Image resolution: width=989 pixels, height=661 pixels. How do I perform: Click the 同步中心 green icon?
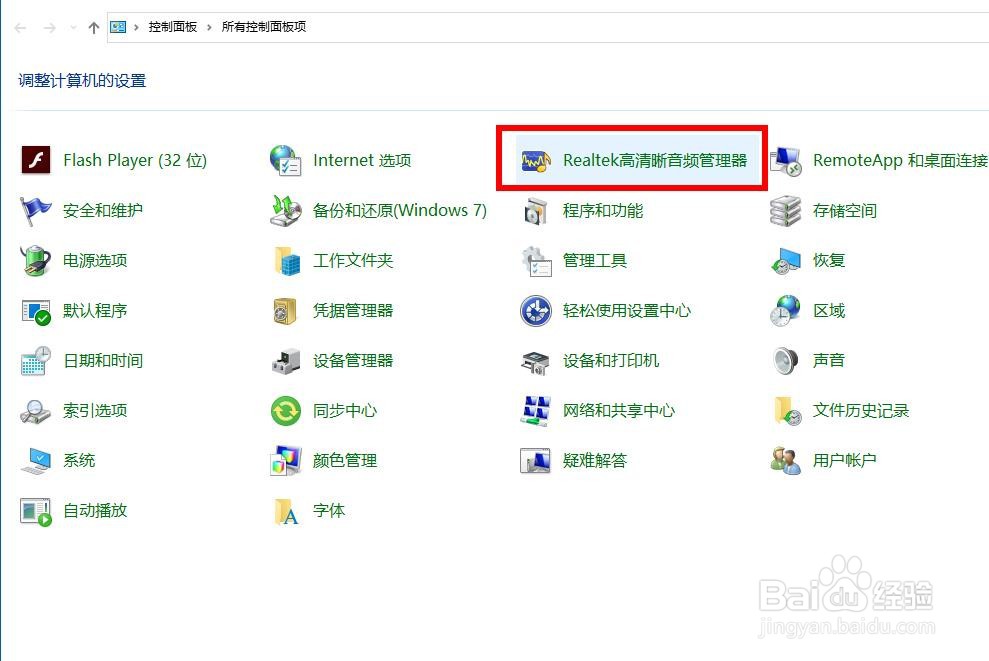[286, 411]
